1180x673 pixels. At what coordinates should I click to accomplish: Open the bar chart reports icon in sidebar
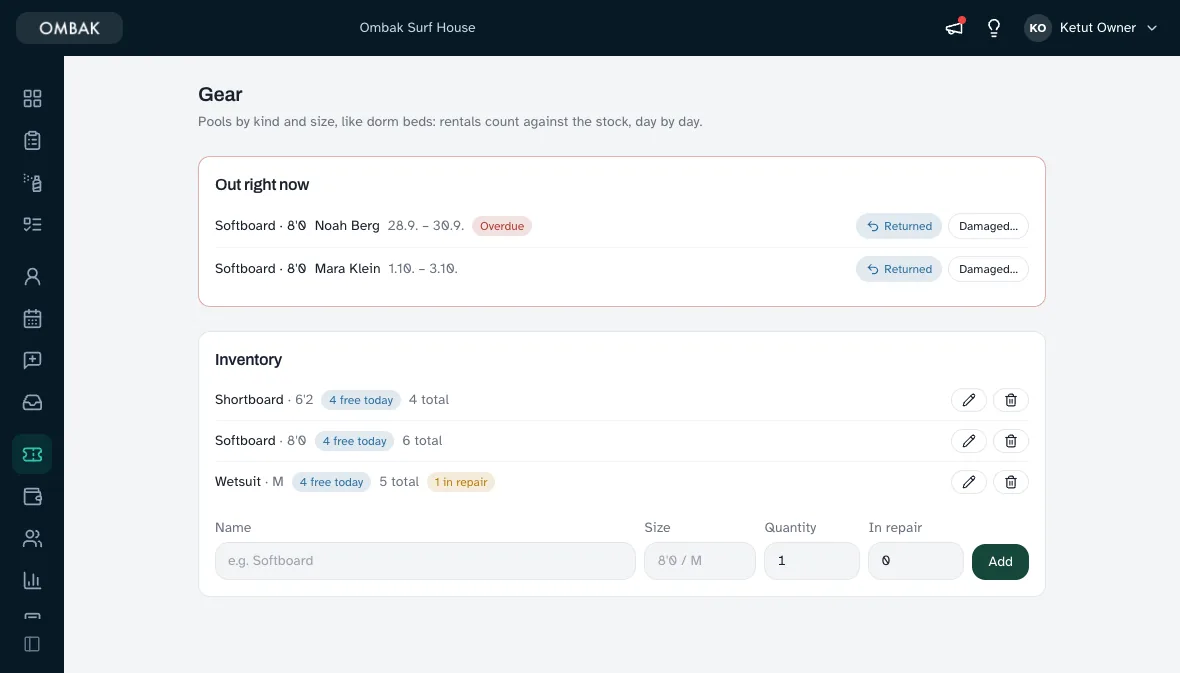32,580
